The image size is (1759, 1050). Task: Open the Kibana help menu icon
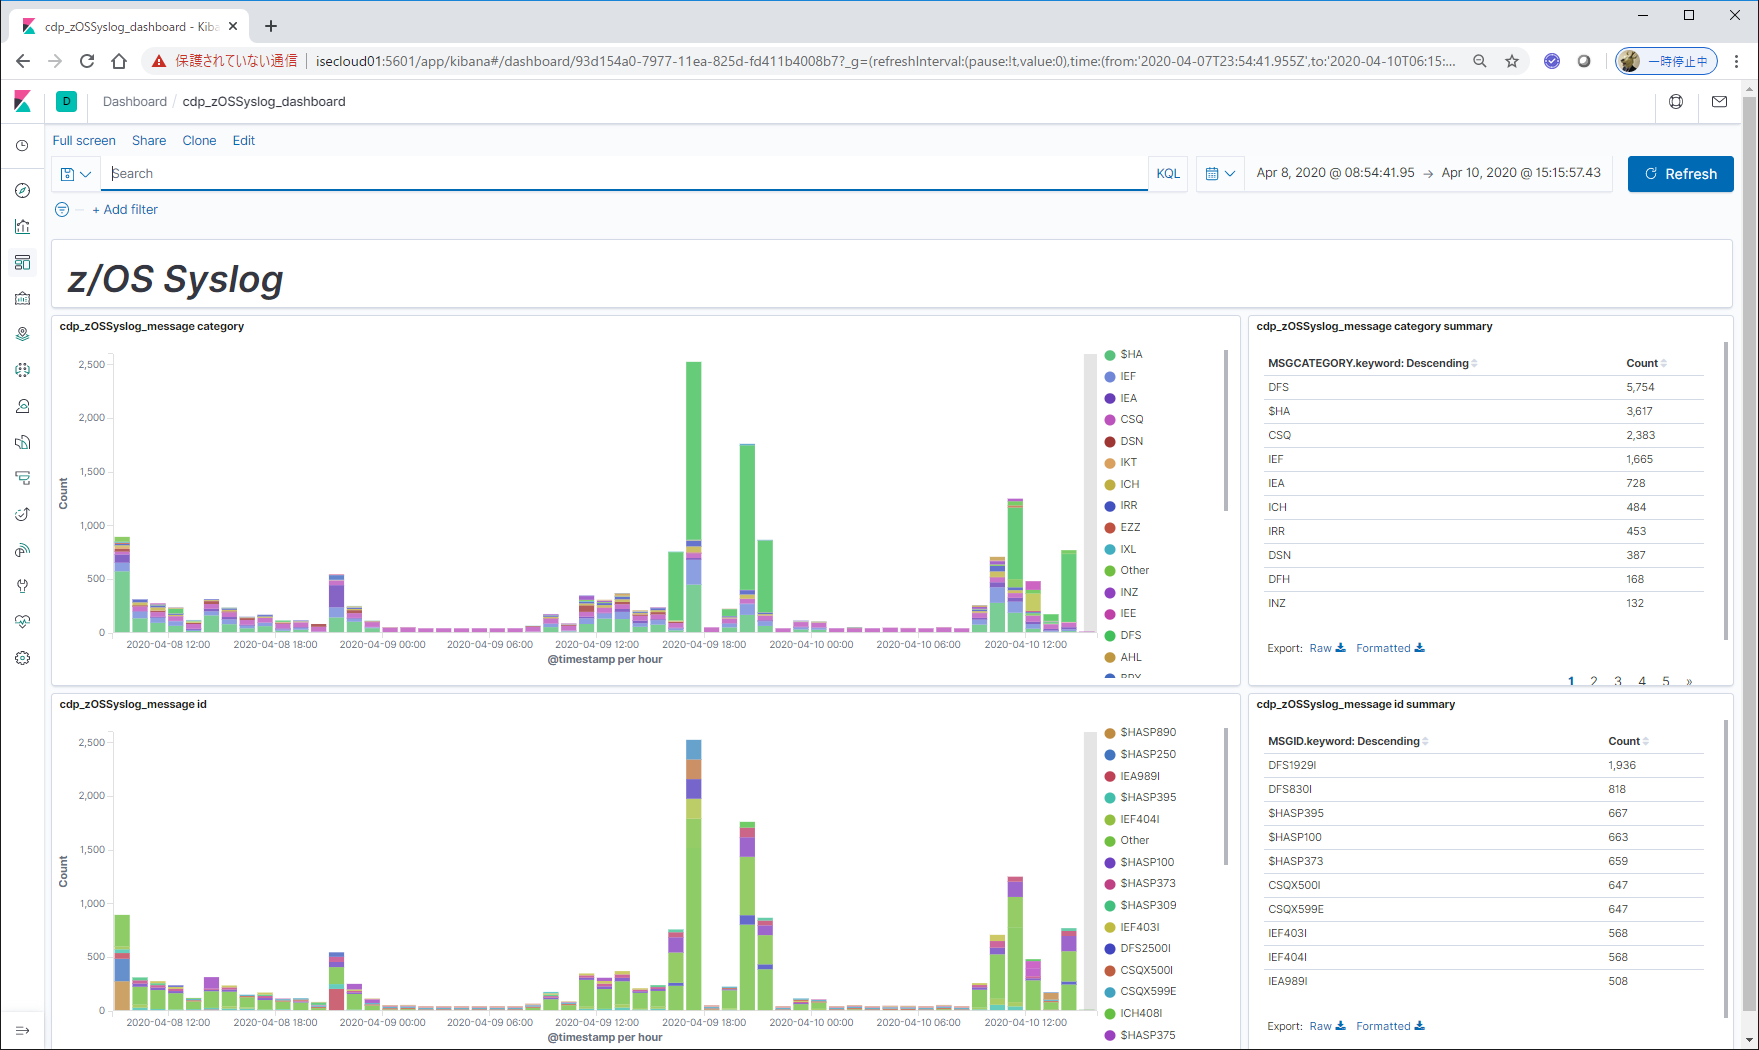point(1676,101)
